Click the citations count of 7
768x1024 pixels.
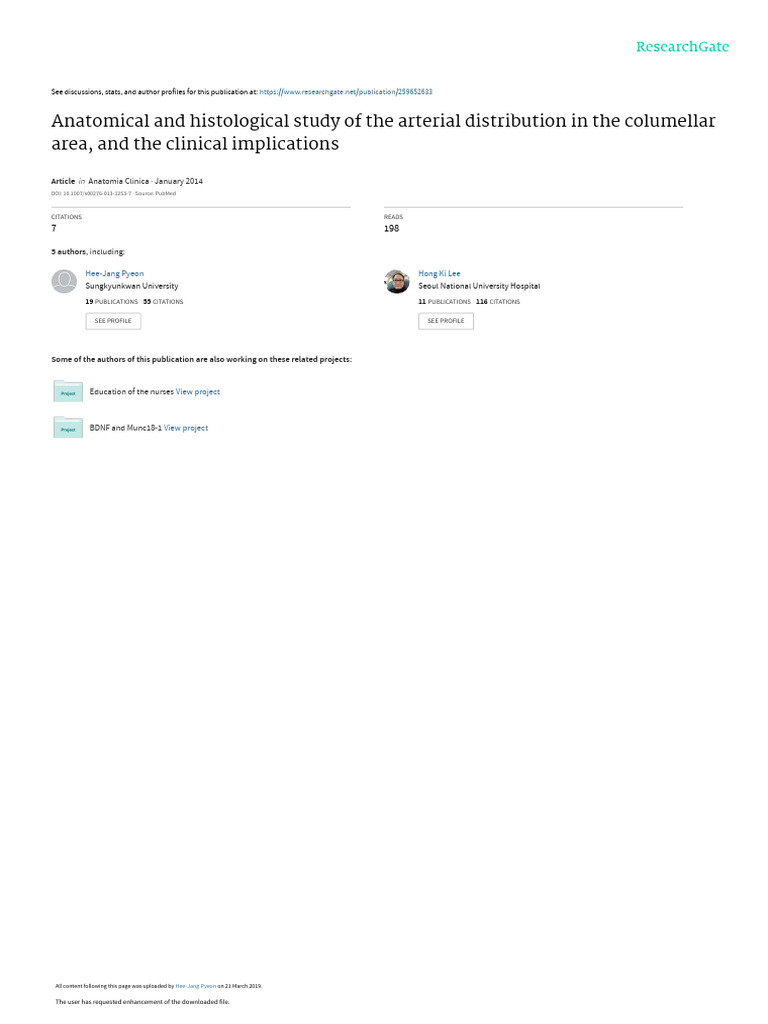(54, 229)
